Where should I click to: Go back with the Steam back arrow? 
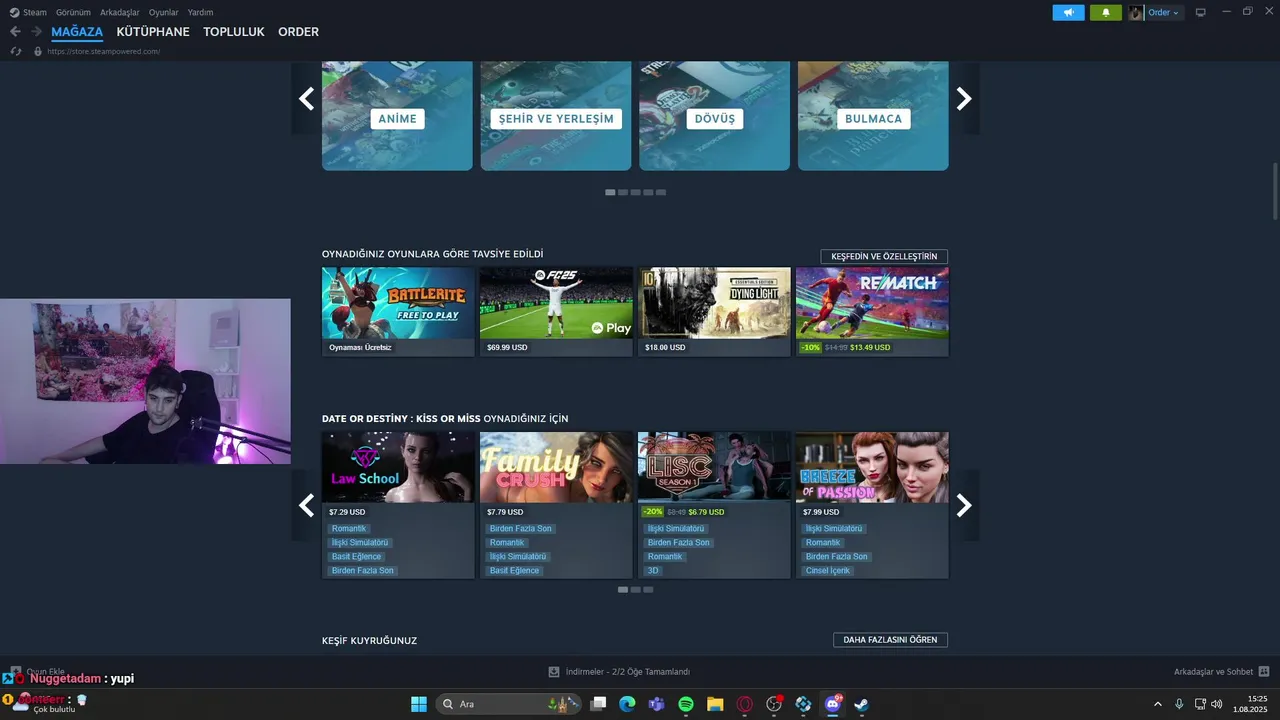(x=15, y=32)
